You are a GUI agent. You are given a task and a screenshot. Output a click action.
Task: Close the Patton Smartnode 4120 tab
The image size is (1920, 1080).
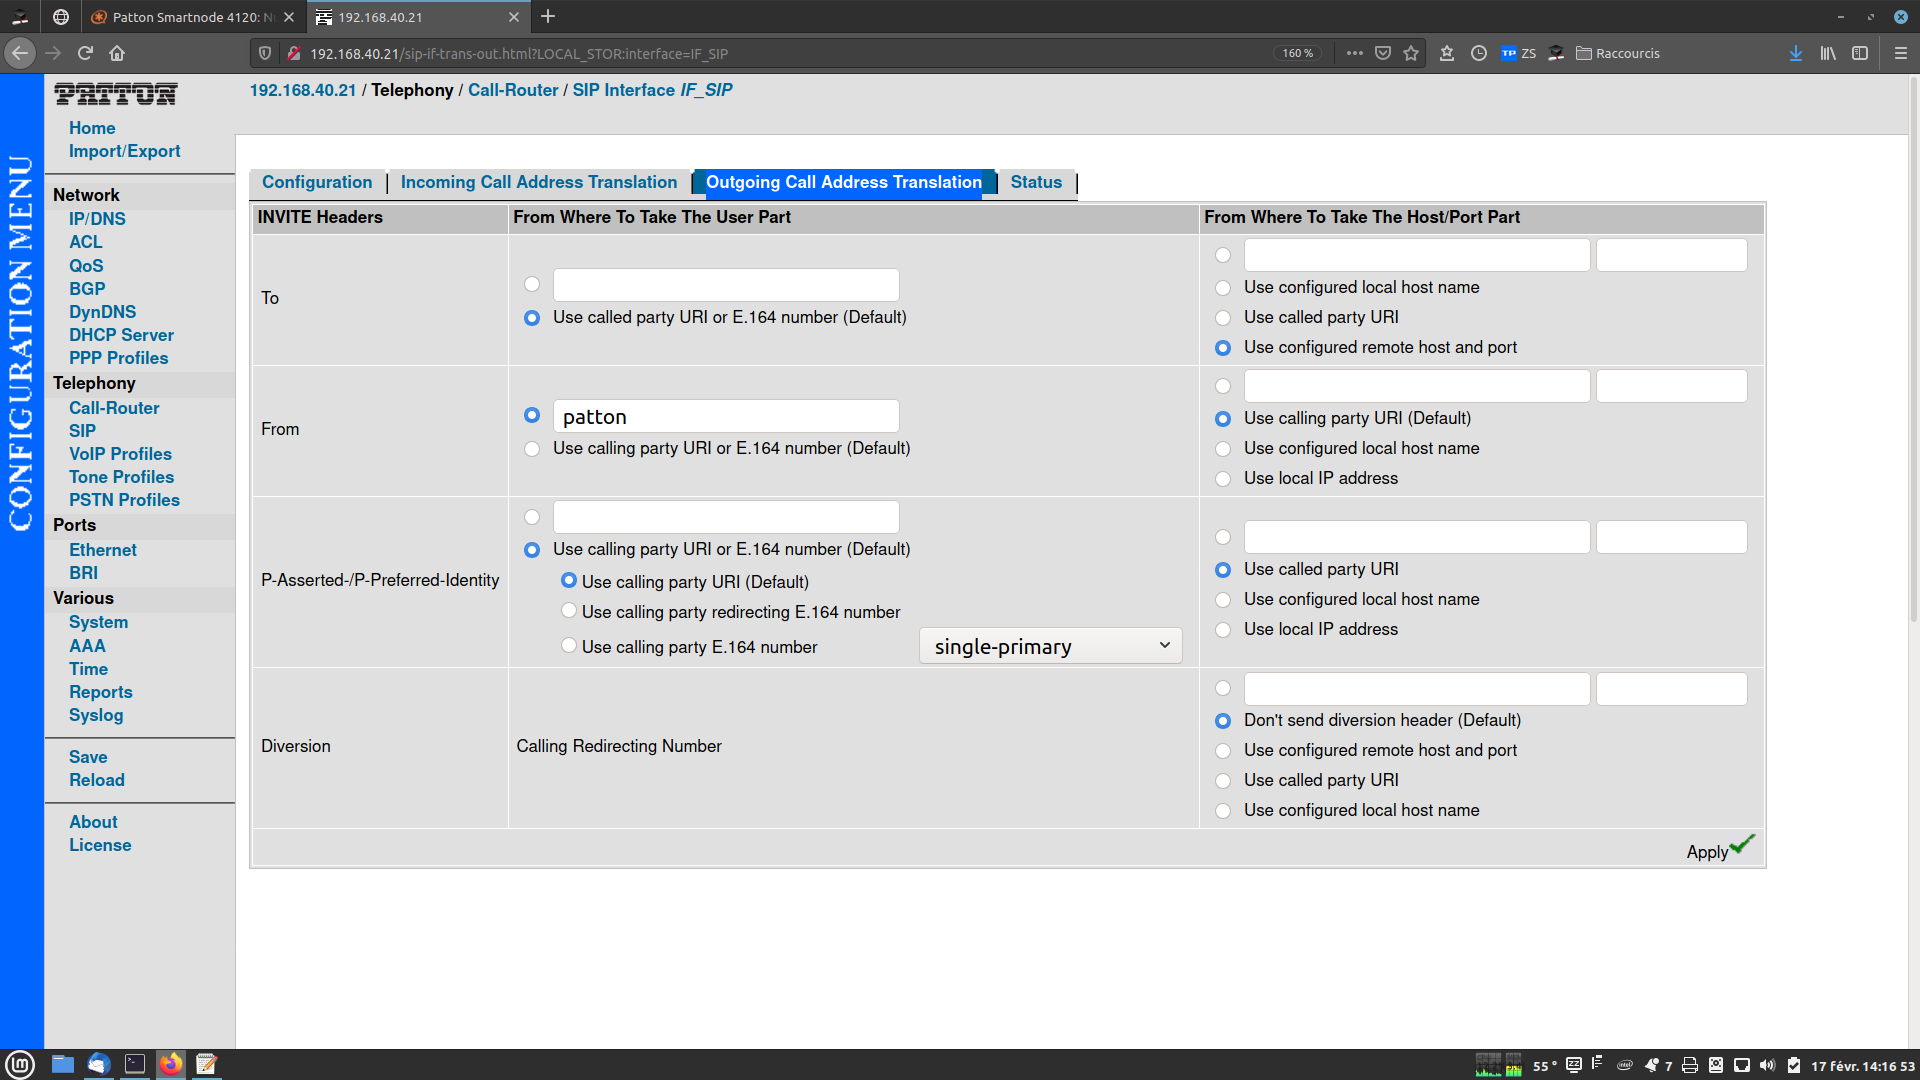coord(289,17)
